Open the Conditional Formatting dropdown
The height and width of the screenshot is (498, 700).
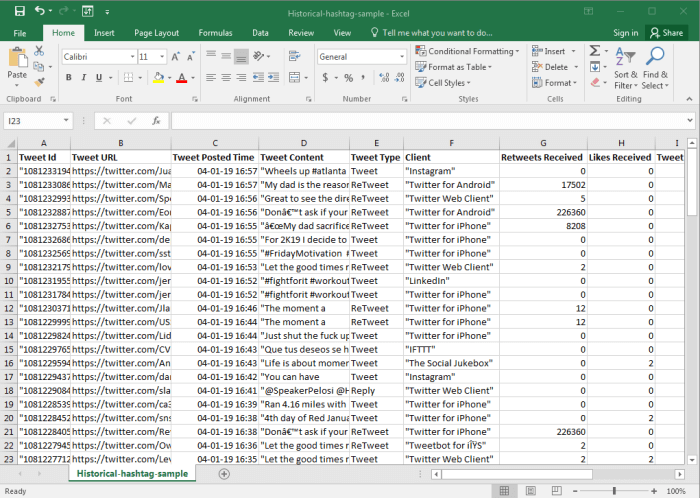[466, 51]
